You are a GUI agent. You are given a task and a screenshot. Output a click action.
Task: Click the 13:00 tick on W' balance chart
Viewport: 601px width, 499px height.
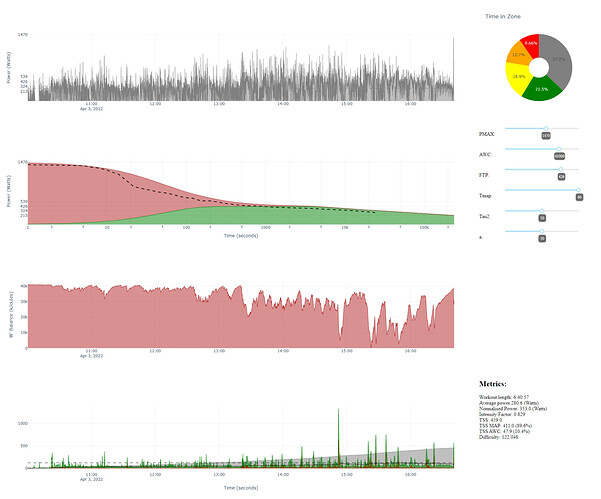[219, 351]
